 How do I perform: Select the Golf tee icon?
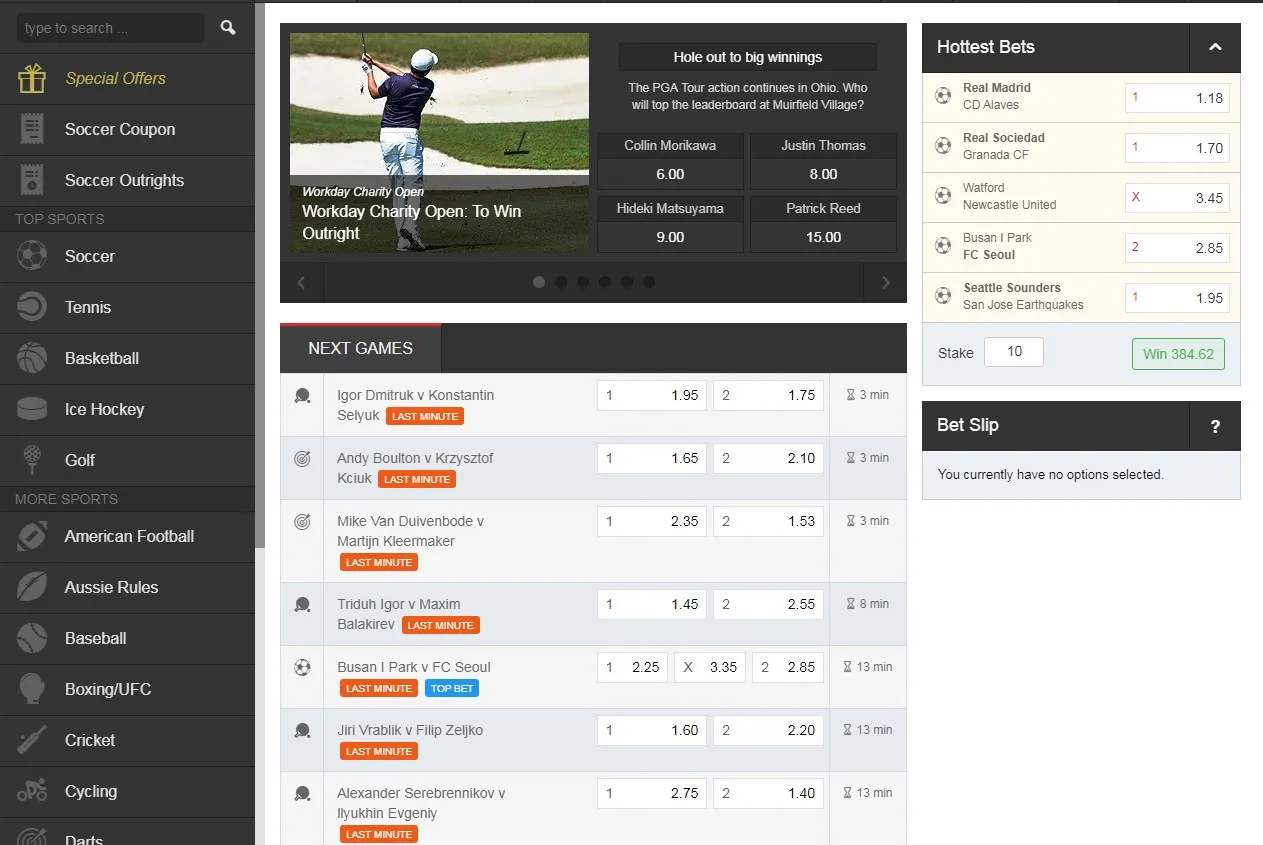pyautogui.click(x=33, y=460)
